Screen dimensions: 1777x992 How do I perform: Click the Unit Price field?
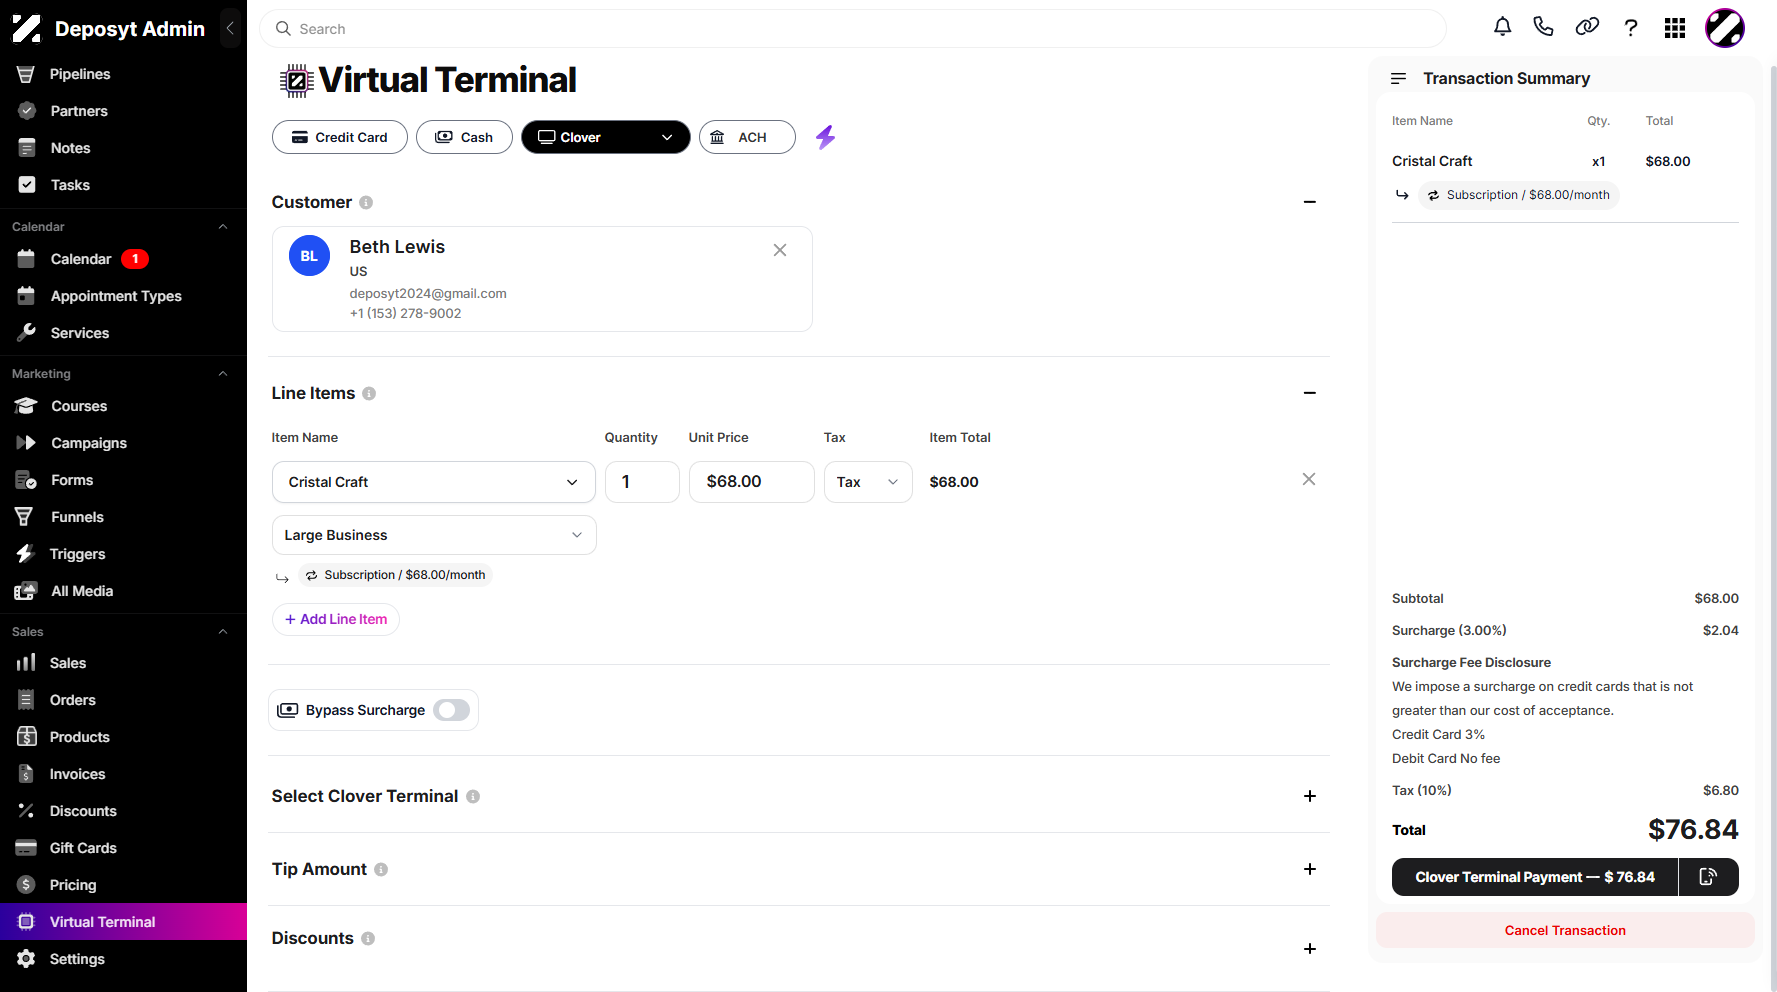(x=751, y=482)
